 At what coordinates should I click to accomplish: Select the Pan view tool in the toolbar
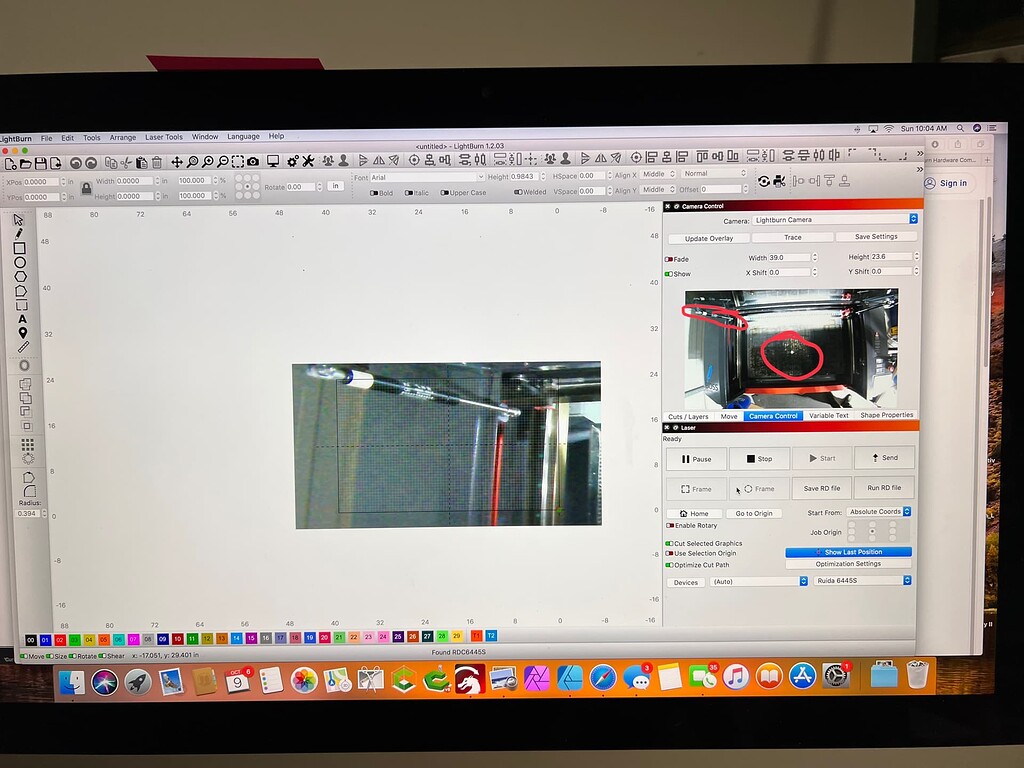click(177, 160)
